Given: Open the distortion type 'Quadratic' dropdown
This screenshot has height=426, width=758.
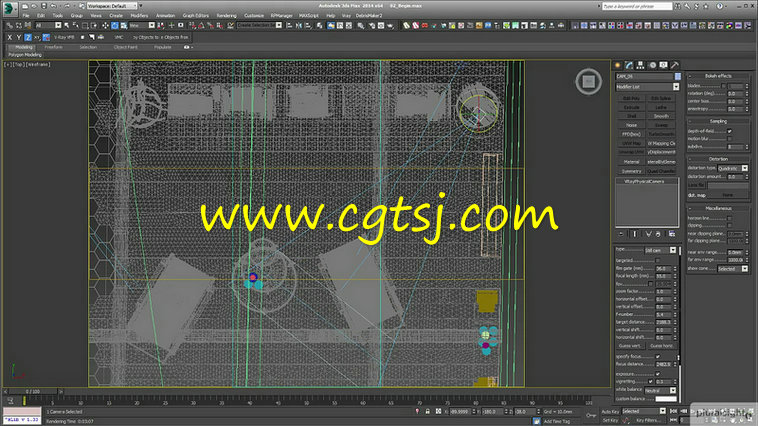Looking at the screenshot, I should pyautogui.click(x=733, y=168).
